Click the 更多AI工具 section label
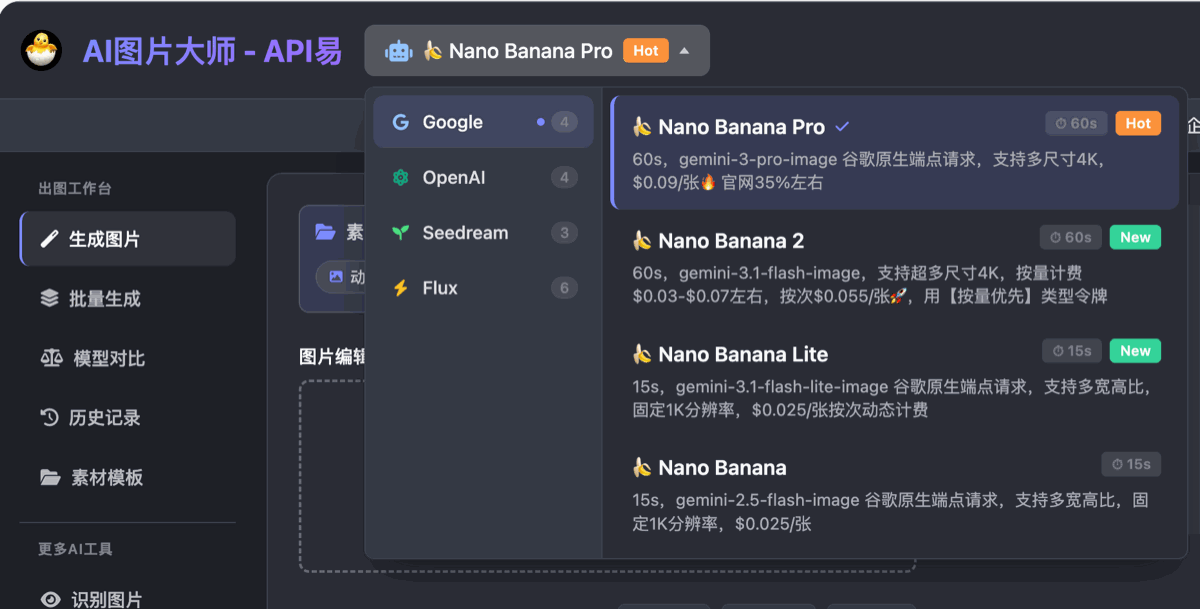Screen dimensions: 1200x609 pyautogui.click(x=75, y=549)
